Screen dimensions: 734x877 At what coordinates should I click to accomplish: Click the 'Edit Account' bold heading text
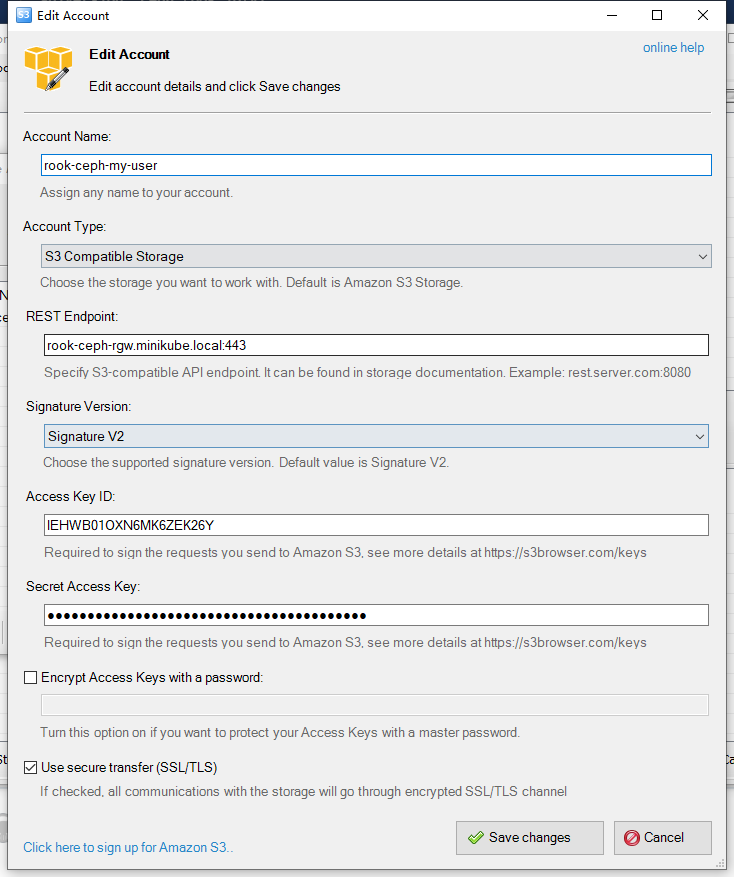point(129,54)
